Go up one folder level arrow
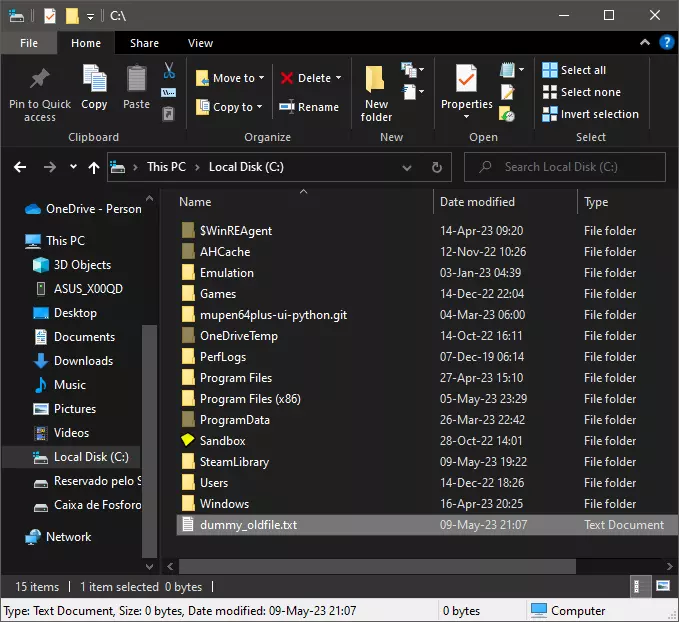Image resolution: width=679 pixels, height=622 pixels. 94,168
